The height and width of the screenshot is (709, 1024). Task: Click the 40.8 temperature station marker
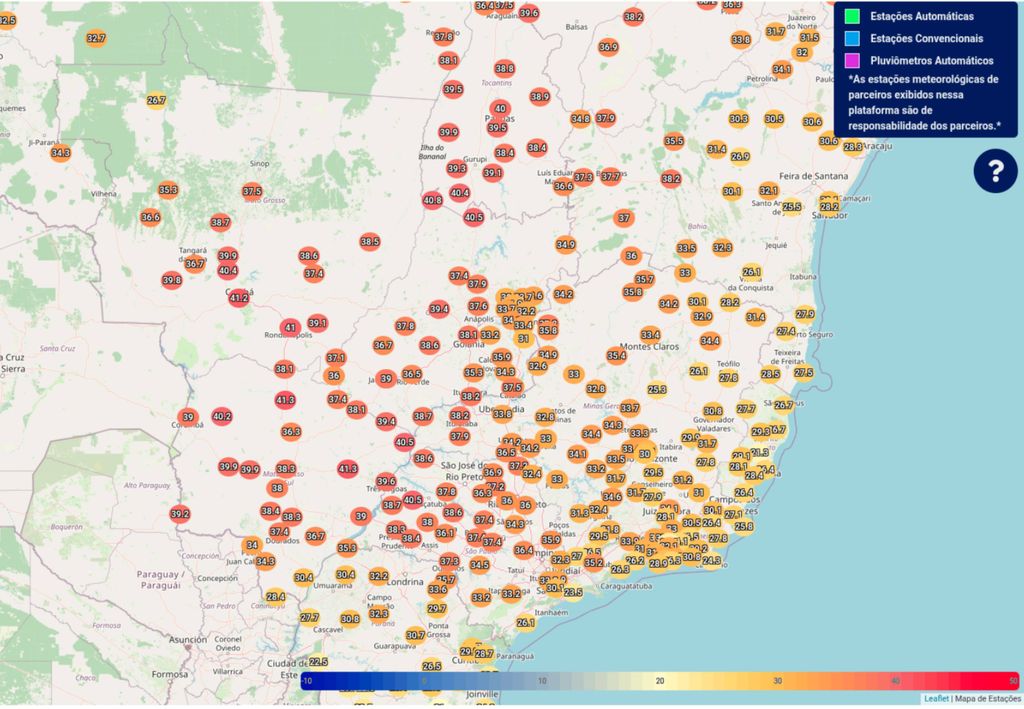(432, 201)
